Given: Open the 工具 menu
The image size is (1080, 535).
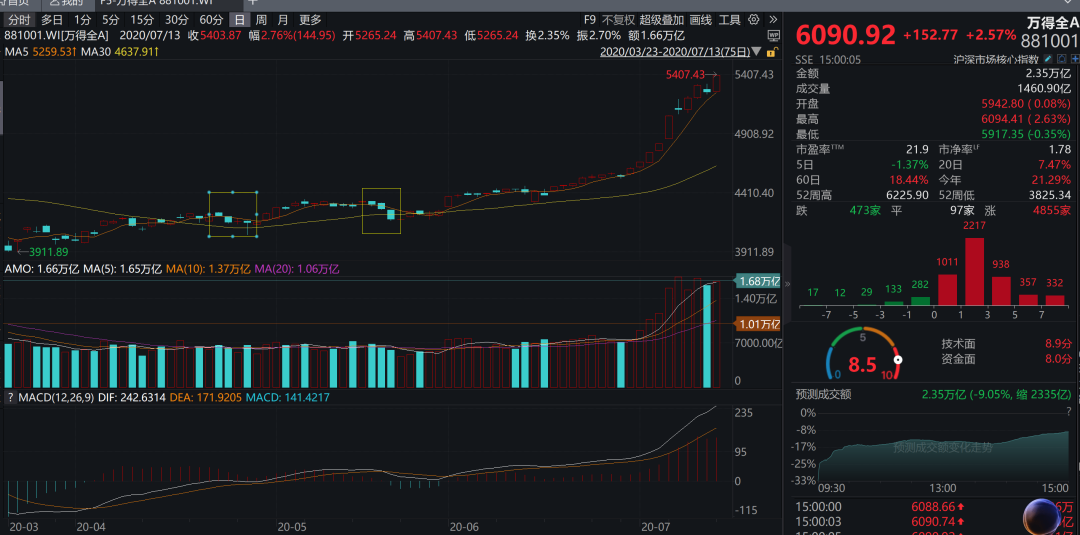Looking at the screenshot, I should [730, 19].
